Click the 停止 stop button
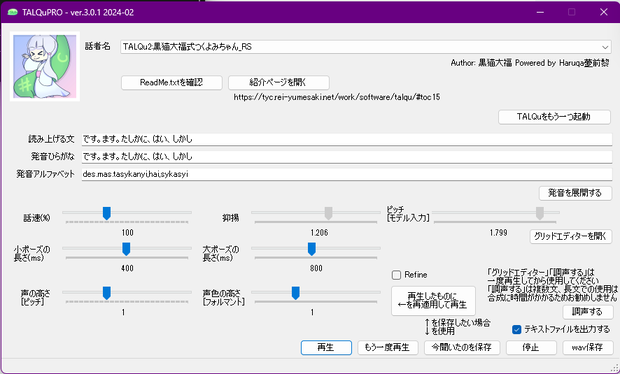 [531, 348]
